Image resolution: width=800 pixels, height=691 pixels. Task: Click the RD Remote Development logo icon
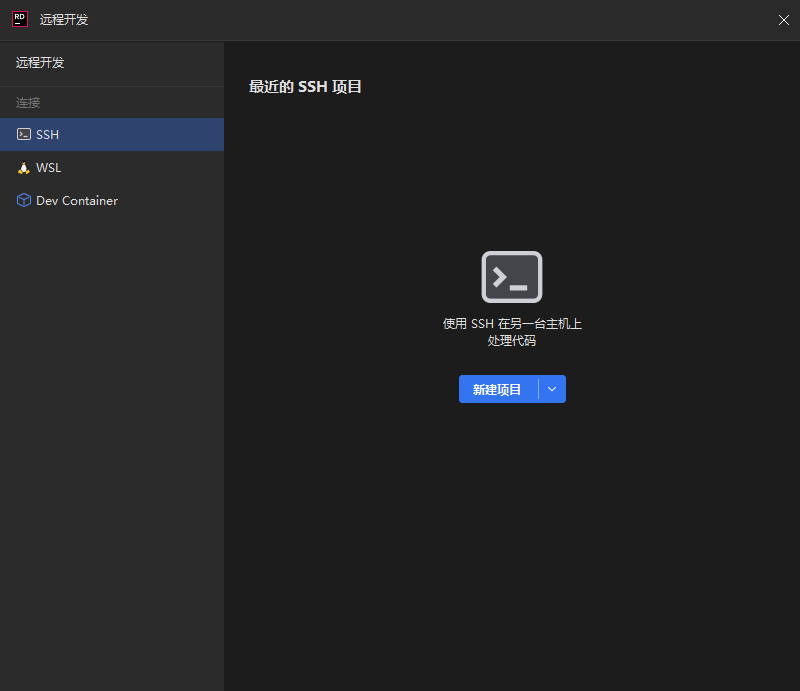click(19, 19)
